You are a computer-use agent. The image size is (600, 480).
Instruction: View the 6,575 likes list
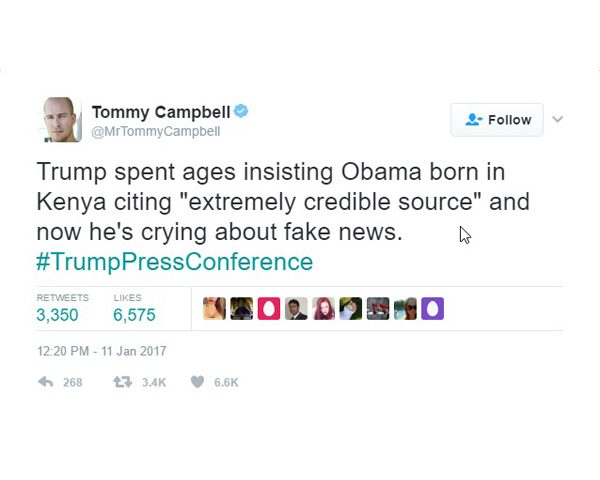coord(134,315)
